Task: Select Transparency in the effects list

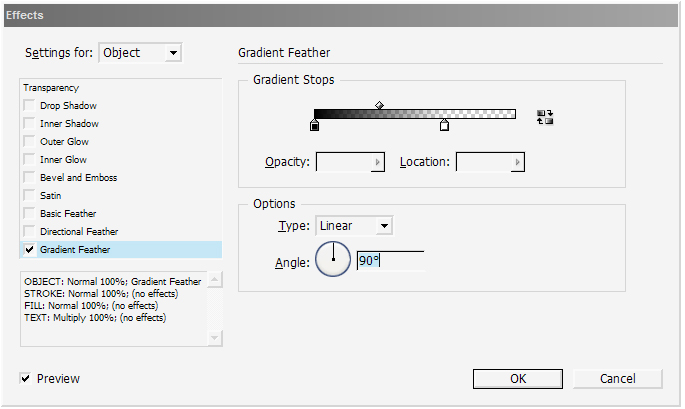Action: click(x=51, y=88)
